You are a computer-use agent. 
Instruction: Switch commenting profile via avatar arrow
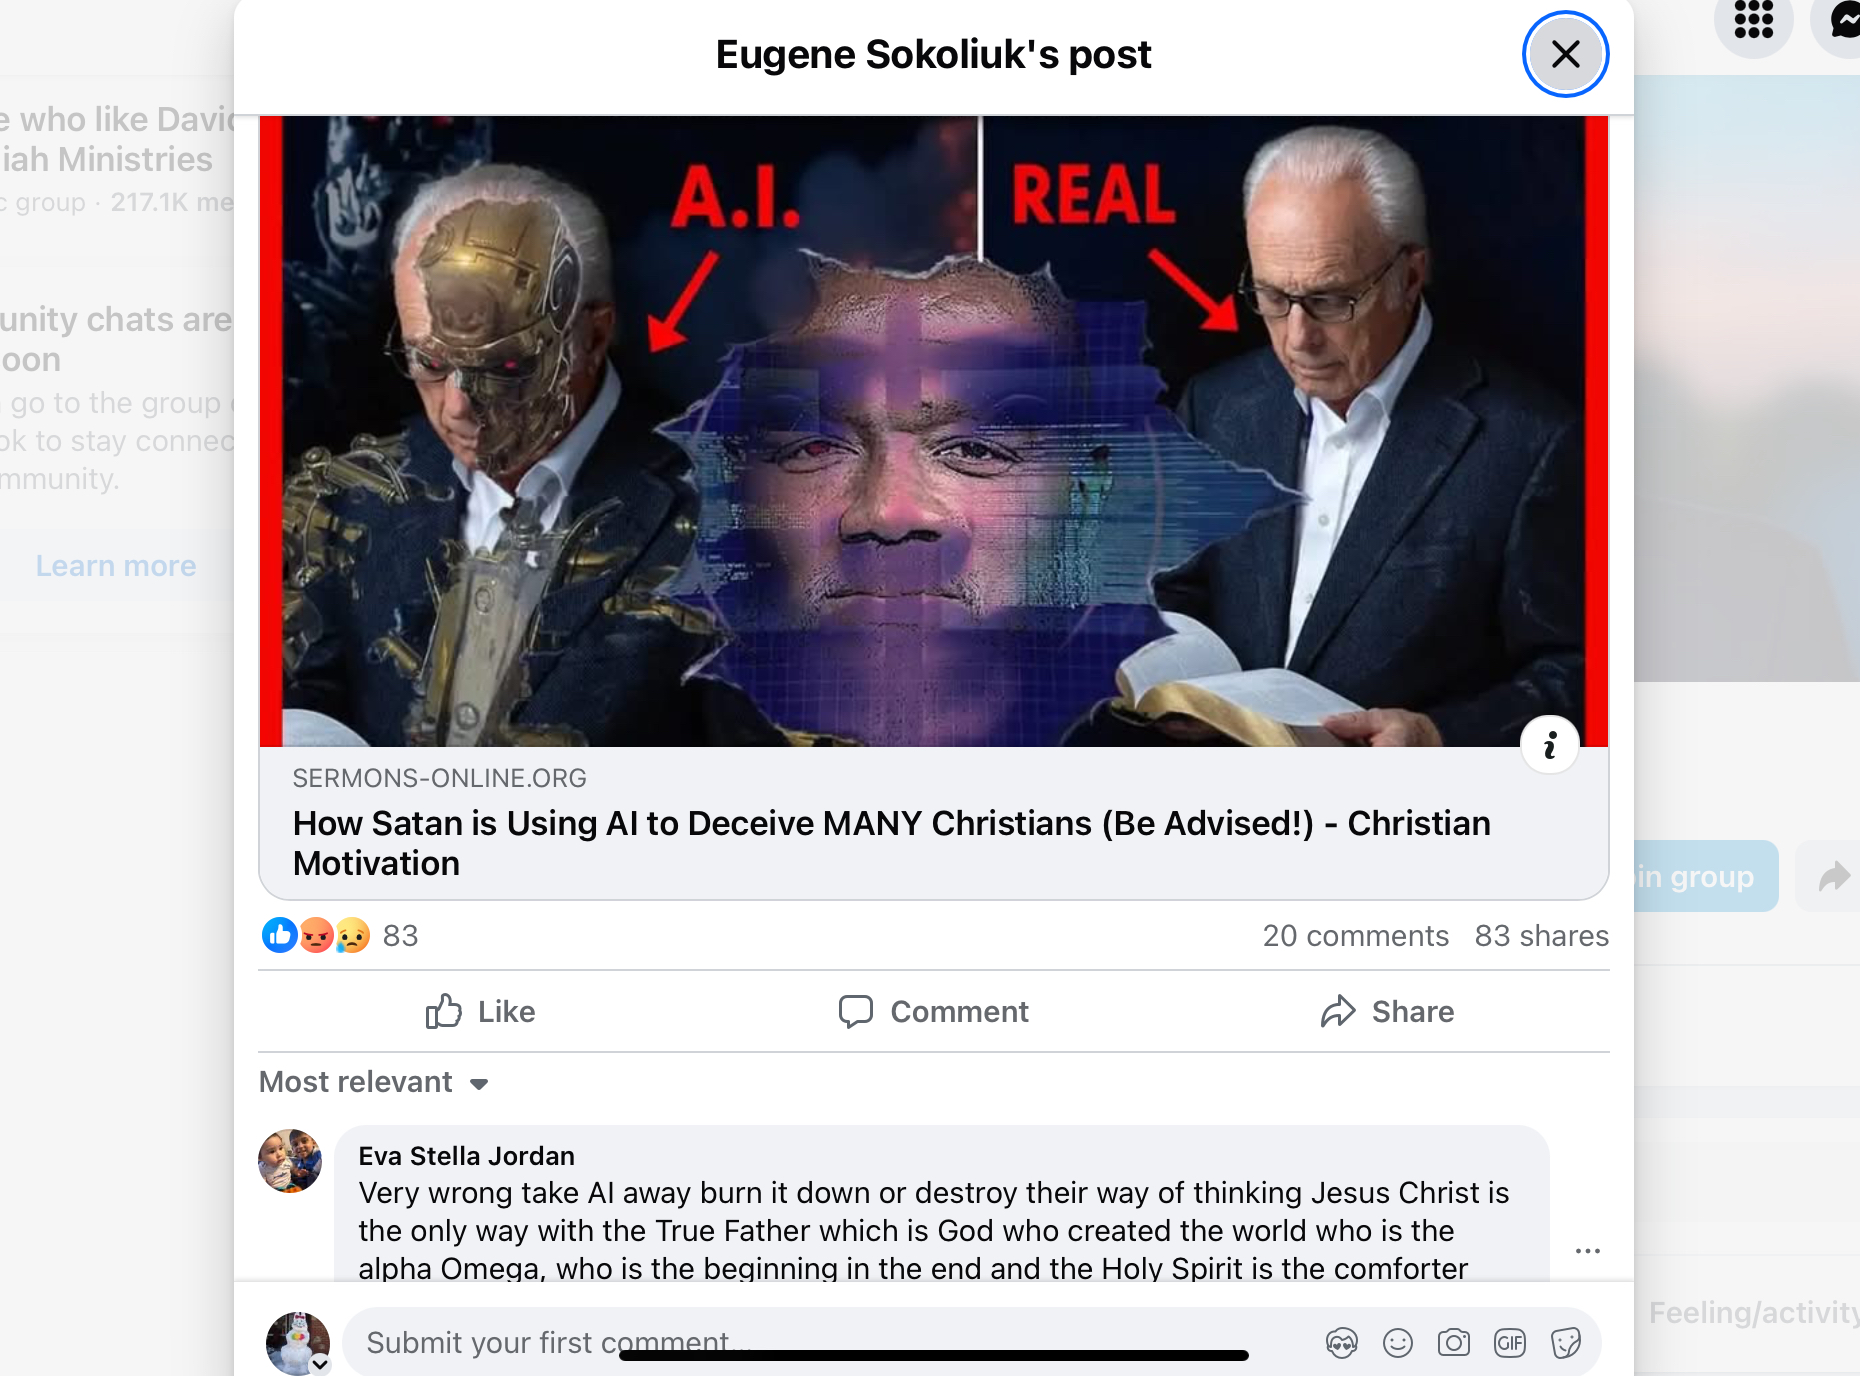click(320, 1363)
